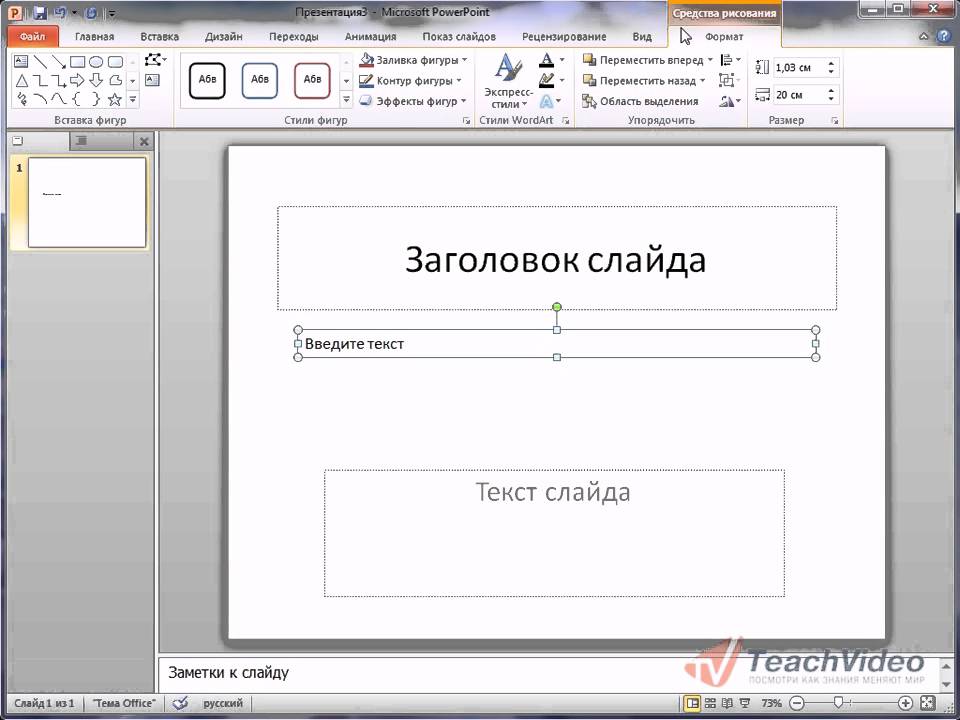Customize Quick Access Toolbar dropdown arrow
Viewport: 960px width, 720px height.
pyautogui.click(x=112, y=13)
